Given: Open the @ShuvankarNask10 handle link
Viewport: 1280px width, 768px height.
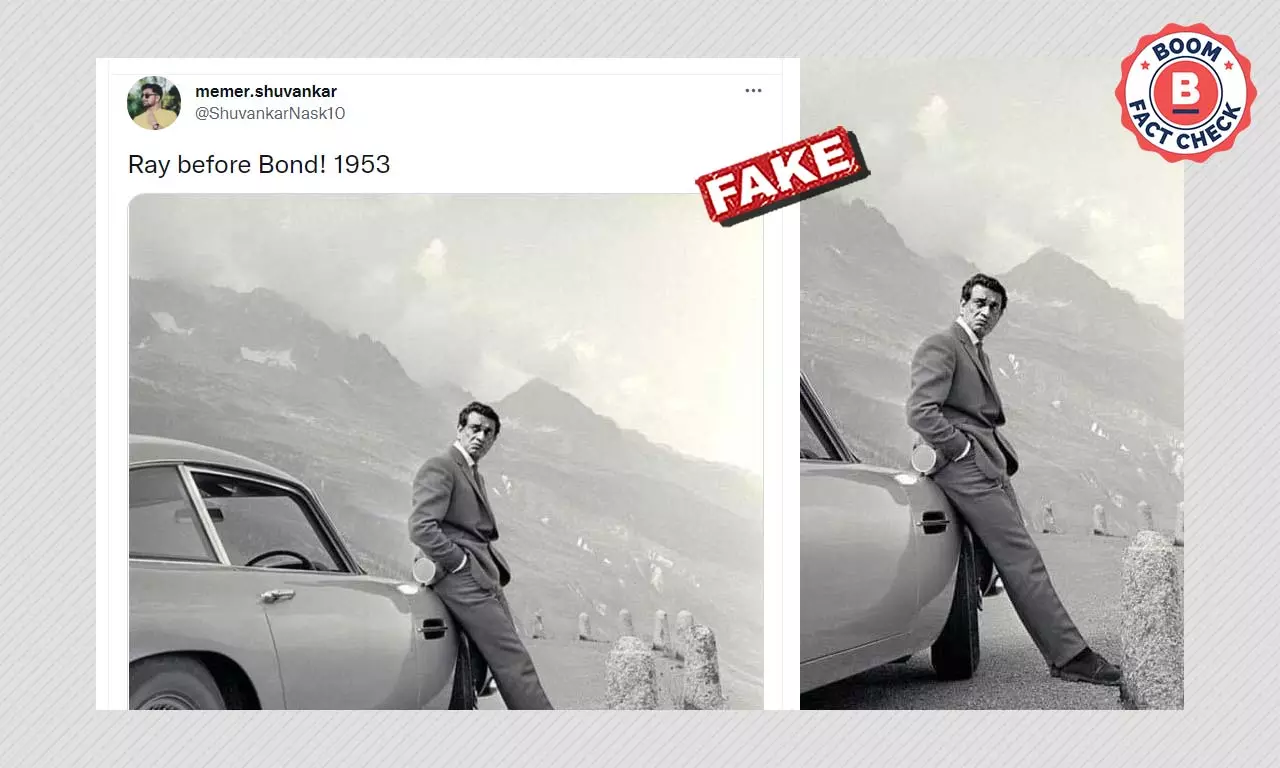Looking at the screenshot, I should (270, 114).
